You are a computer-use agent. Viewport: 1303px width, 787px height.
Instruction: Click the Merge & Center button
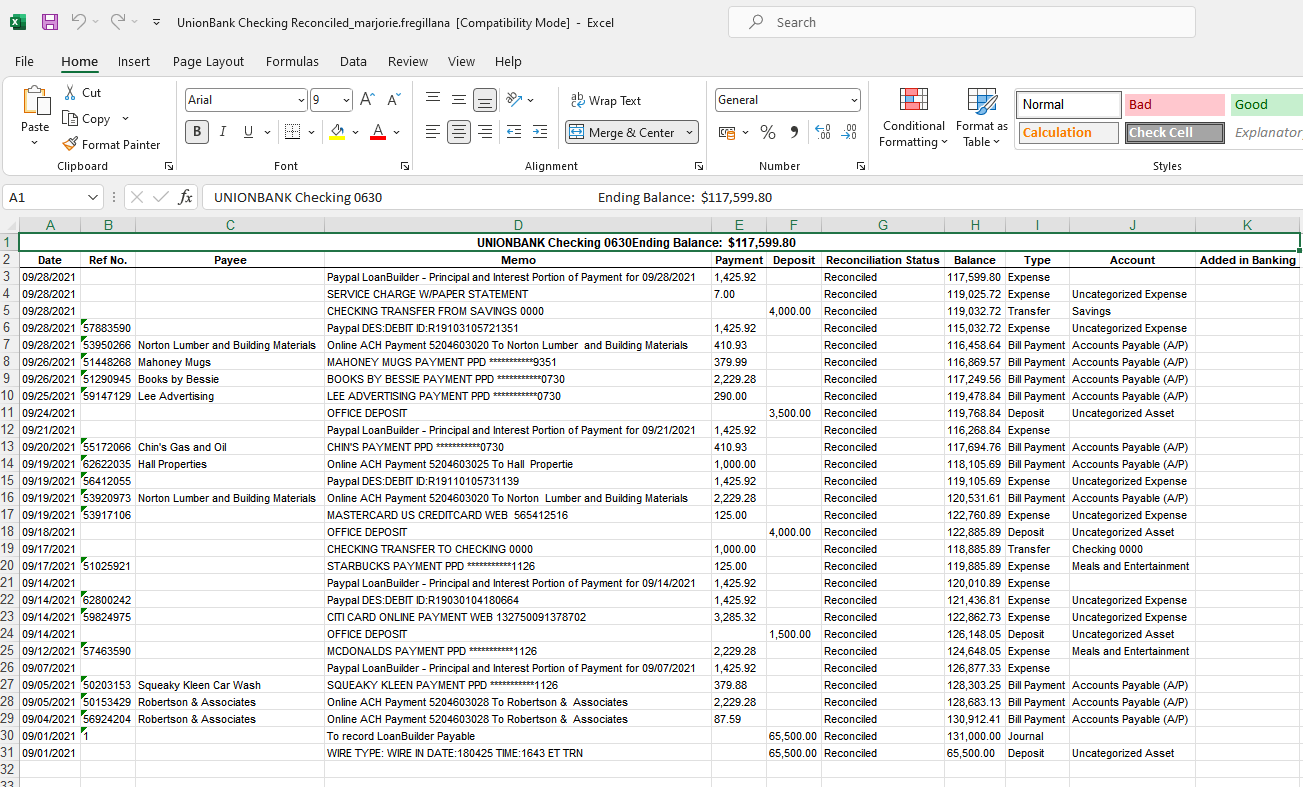(x=624, y=132)
